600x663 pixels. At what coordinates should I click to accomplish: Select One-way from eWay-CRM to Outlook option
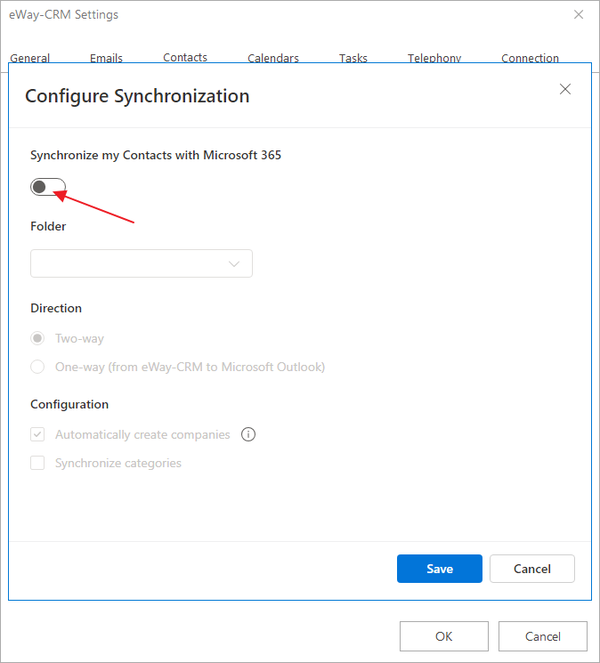pos(37,367)
